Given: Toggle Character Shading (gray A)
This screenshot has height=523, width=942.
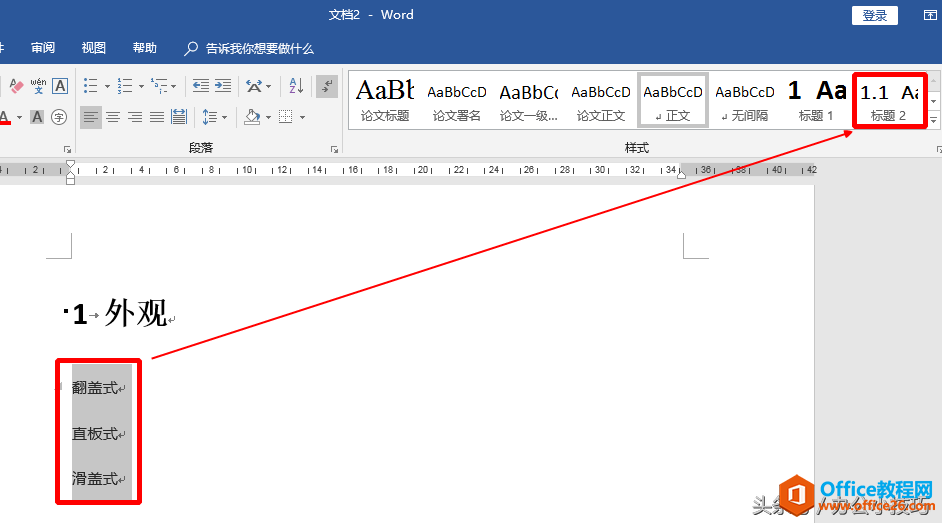Looking at the screenshot, I should point(37,117).
